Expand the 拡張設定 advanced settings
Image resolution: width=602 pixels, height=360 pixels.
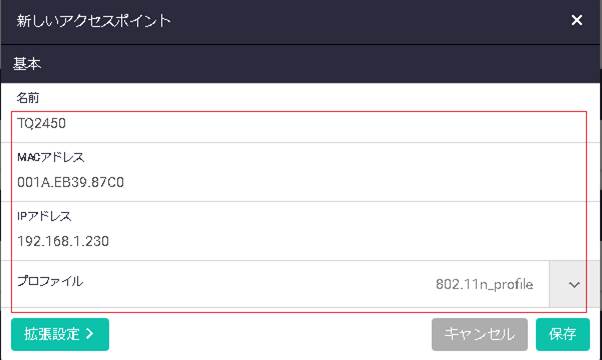[60, 334]
